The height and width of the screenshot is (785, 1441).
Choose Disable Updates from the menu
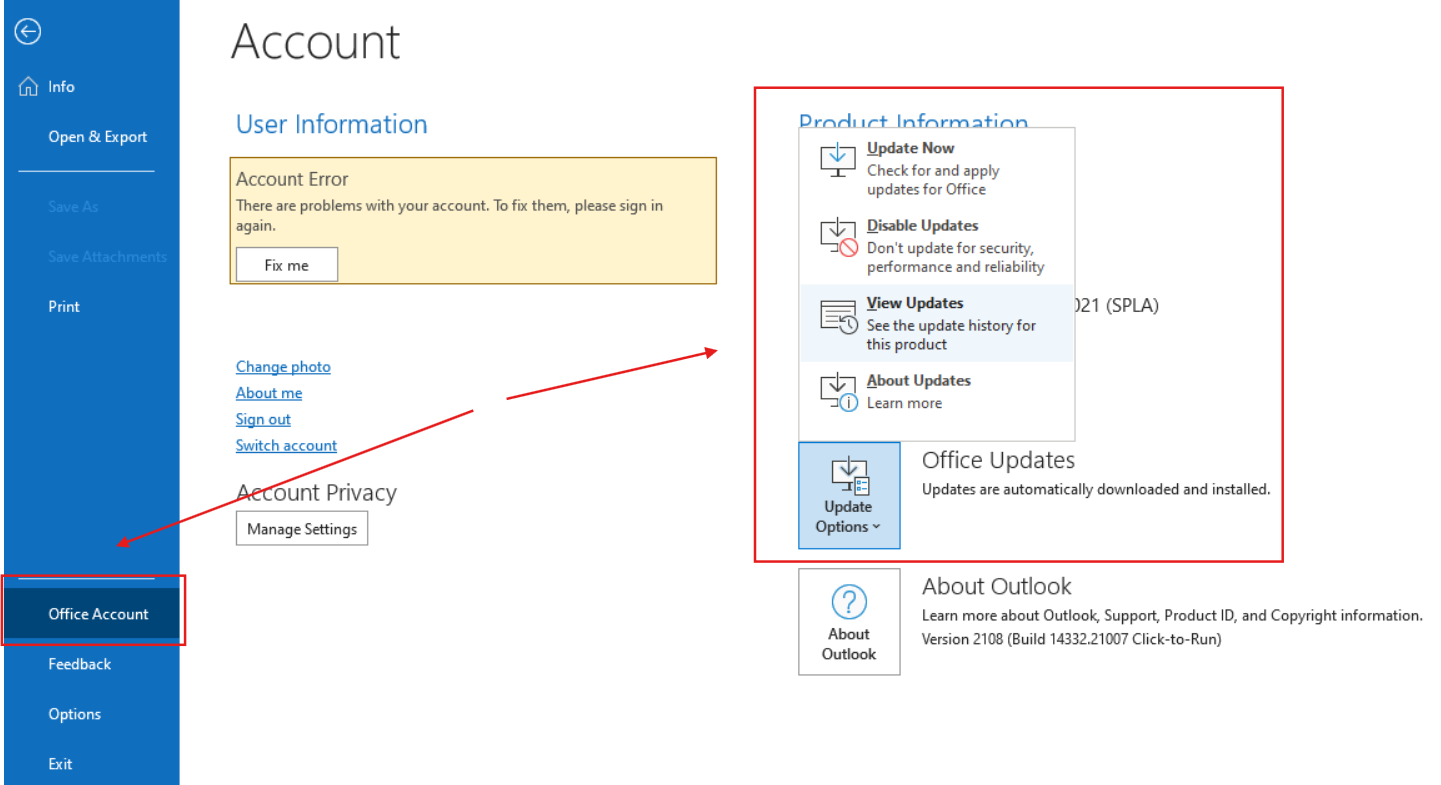coord(937,246)
